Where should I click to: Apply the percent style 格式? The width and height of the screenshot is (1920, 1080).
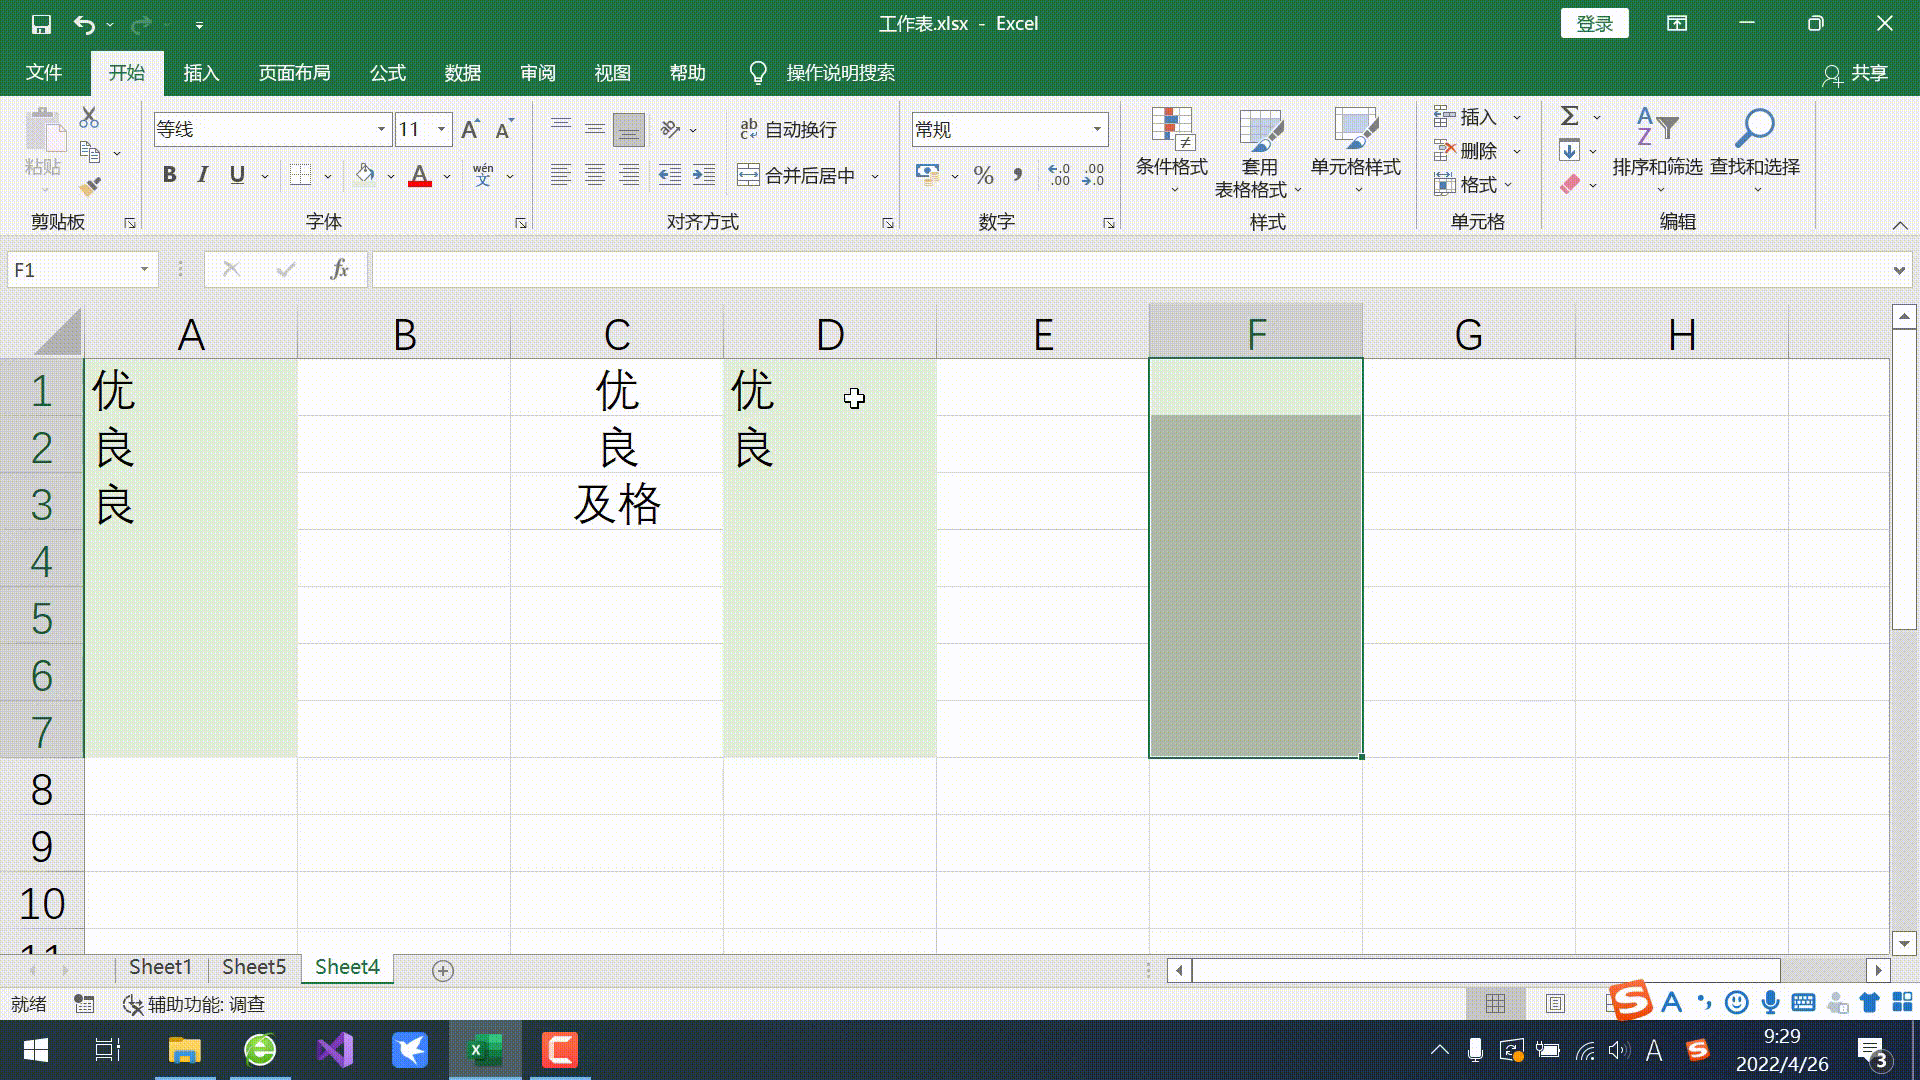coord(983,175)
